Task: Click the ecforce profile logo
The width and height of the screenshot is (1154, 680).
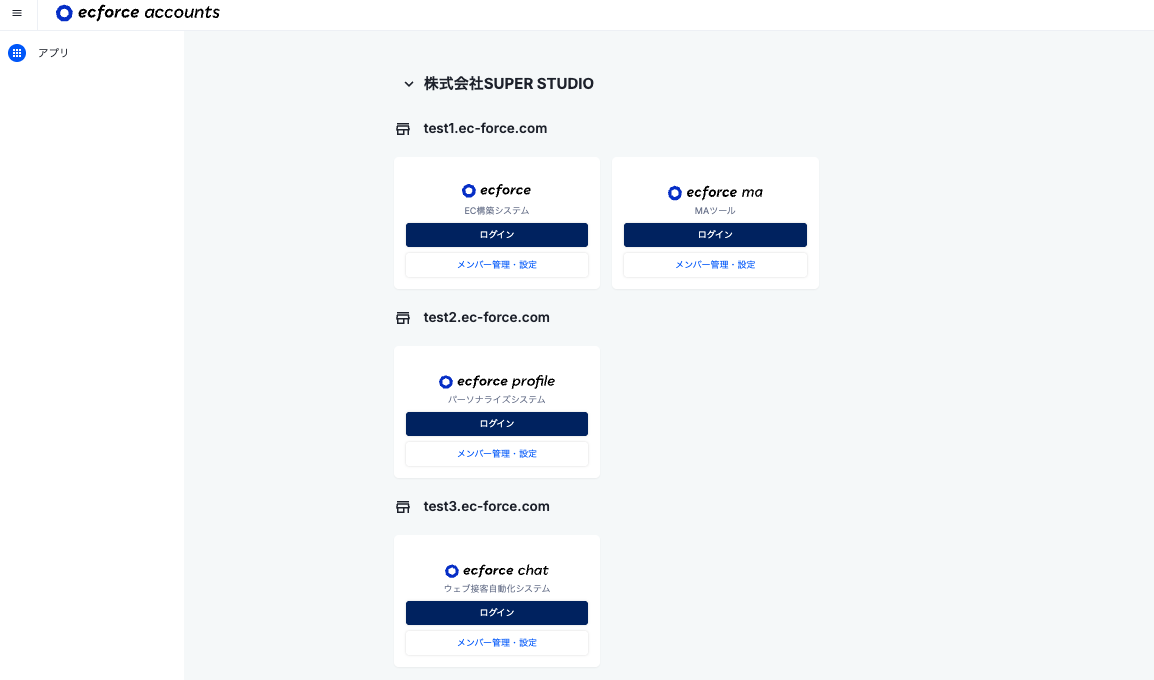Action: pyautogui.click(x=497, y=381)
